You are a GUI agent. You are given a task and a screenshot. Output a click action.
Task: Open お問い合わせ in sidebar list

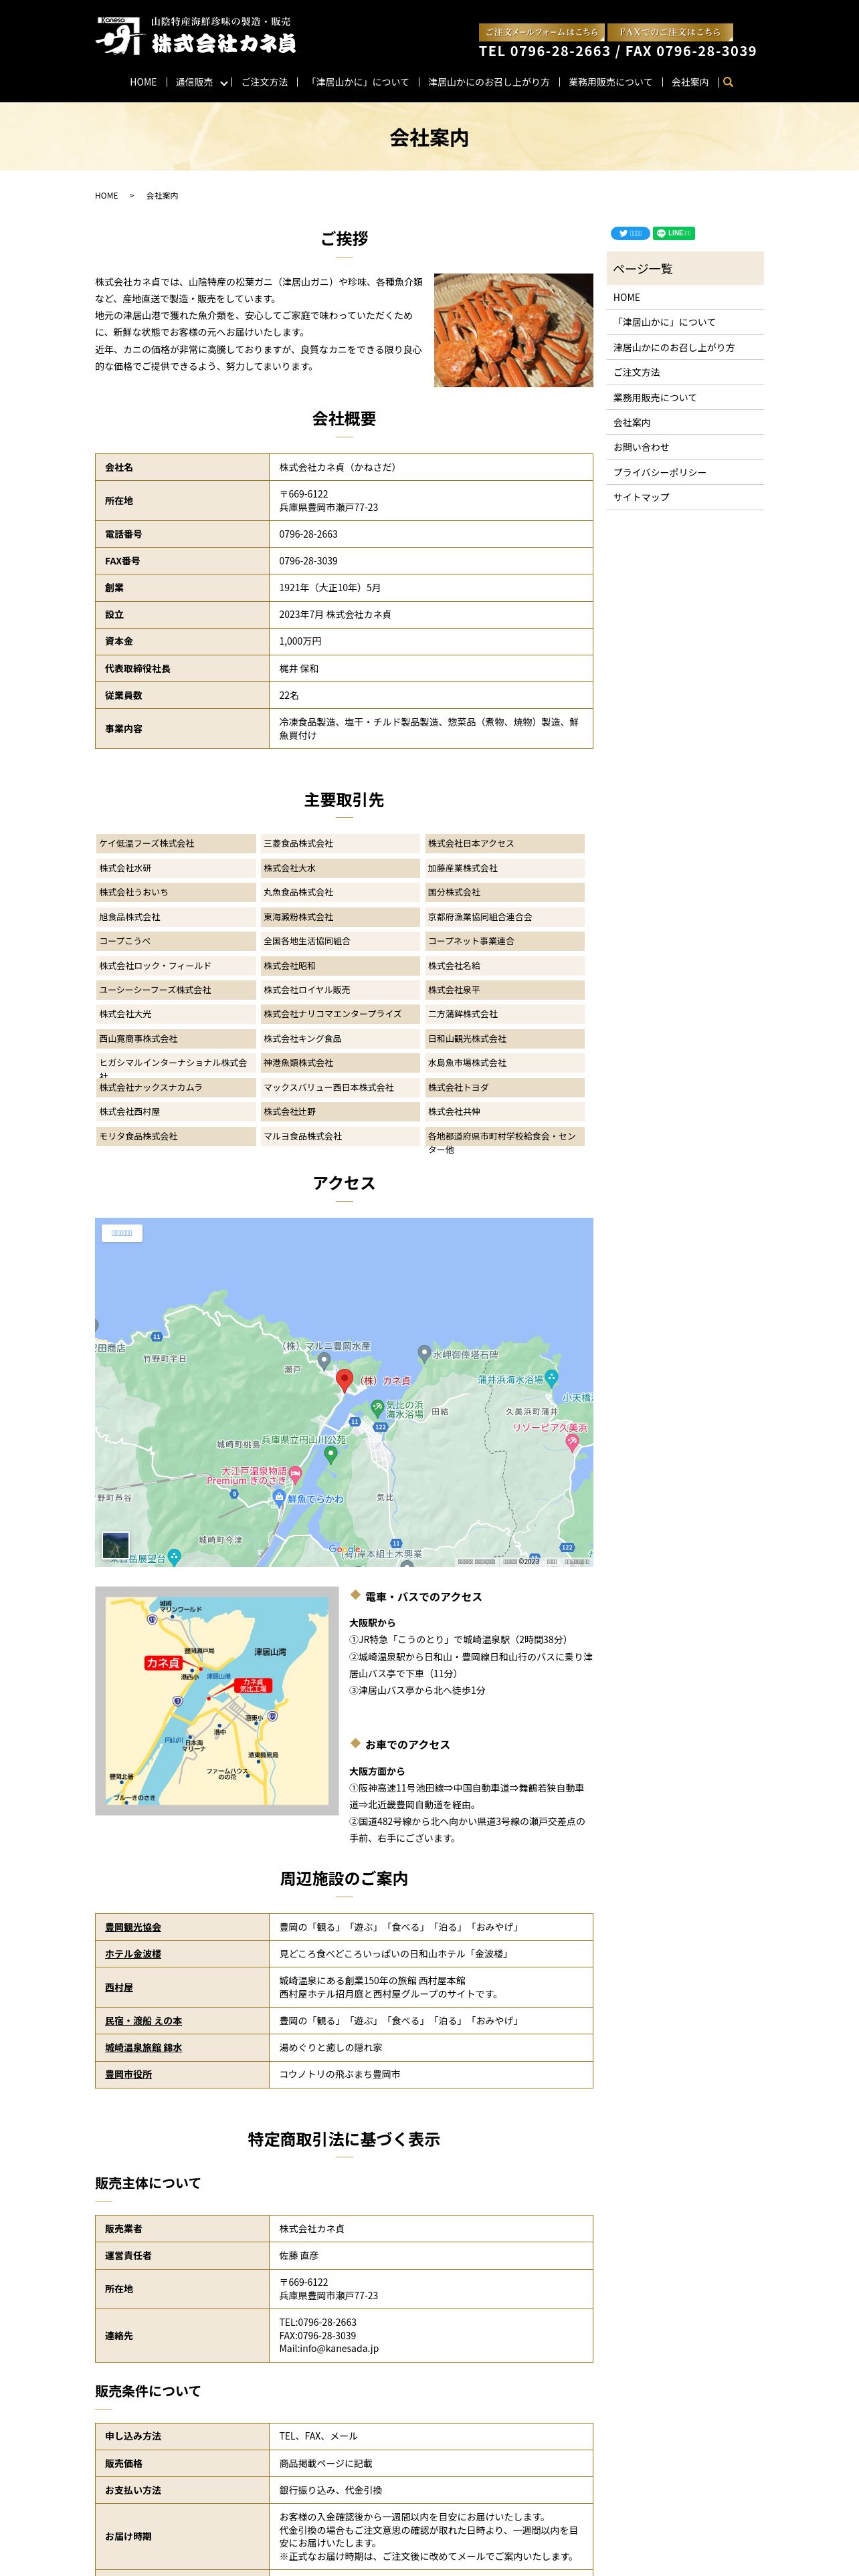[685, 447]
